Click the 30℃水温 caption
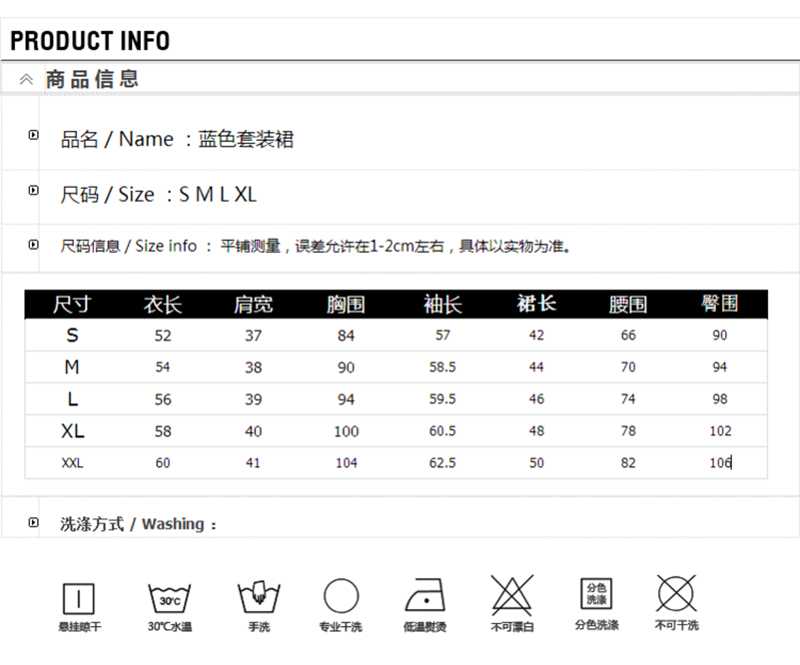Screen dimensions: 800x665 (170, 626)
